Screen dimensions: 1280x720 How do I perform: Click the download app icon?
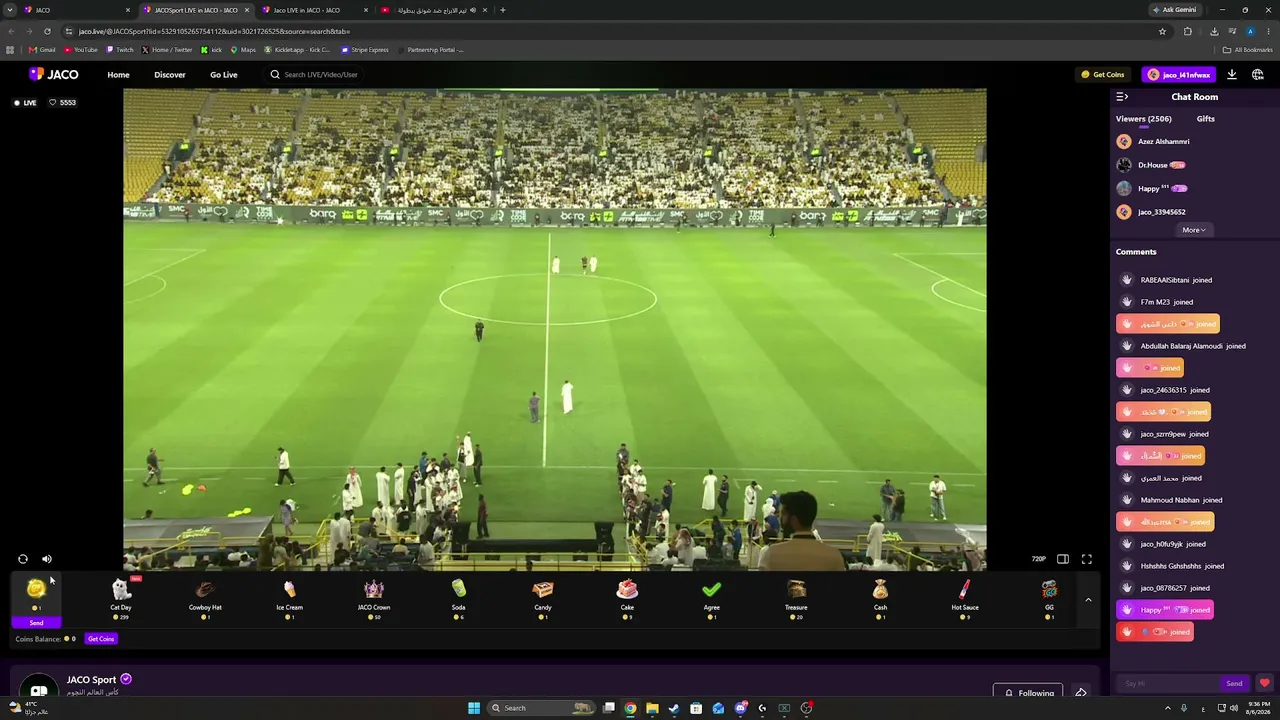pos(1232,75)
